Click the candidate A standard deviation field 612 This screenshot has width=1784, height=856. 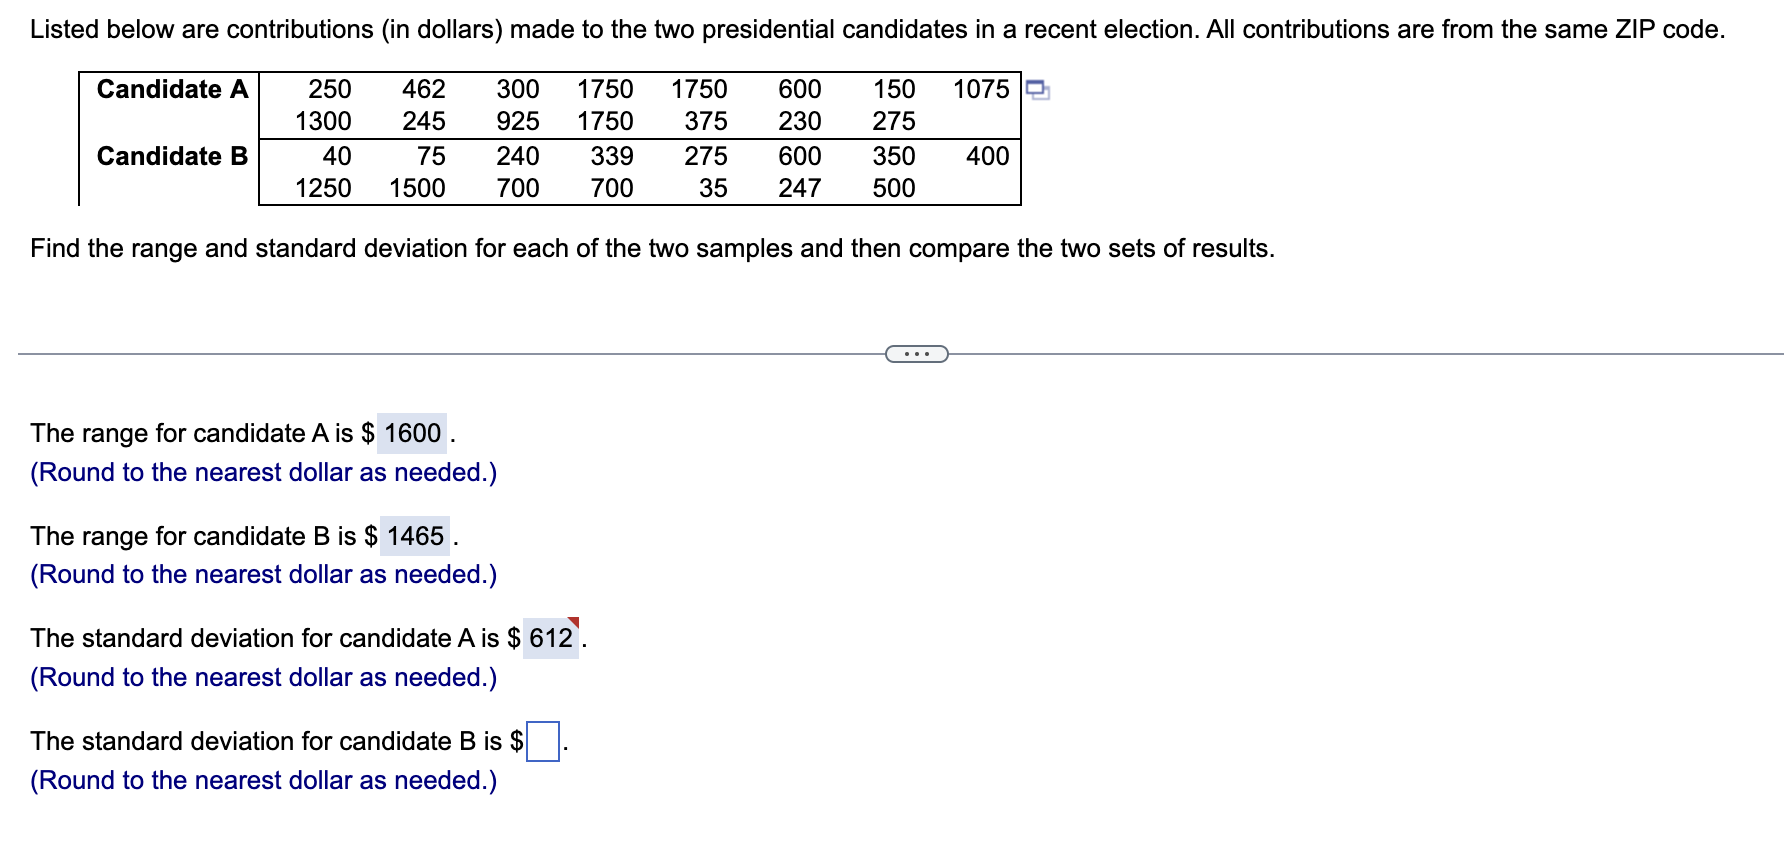click(551, 638)
